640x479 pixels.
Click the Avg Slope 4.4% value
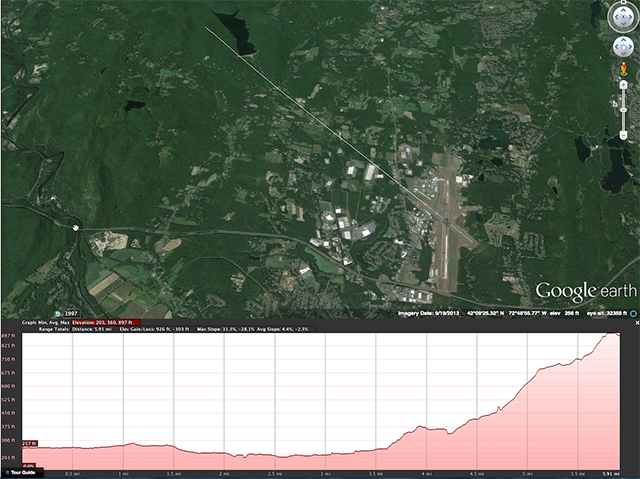pyautogui.click(x=283, y=329)
